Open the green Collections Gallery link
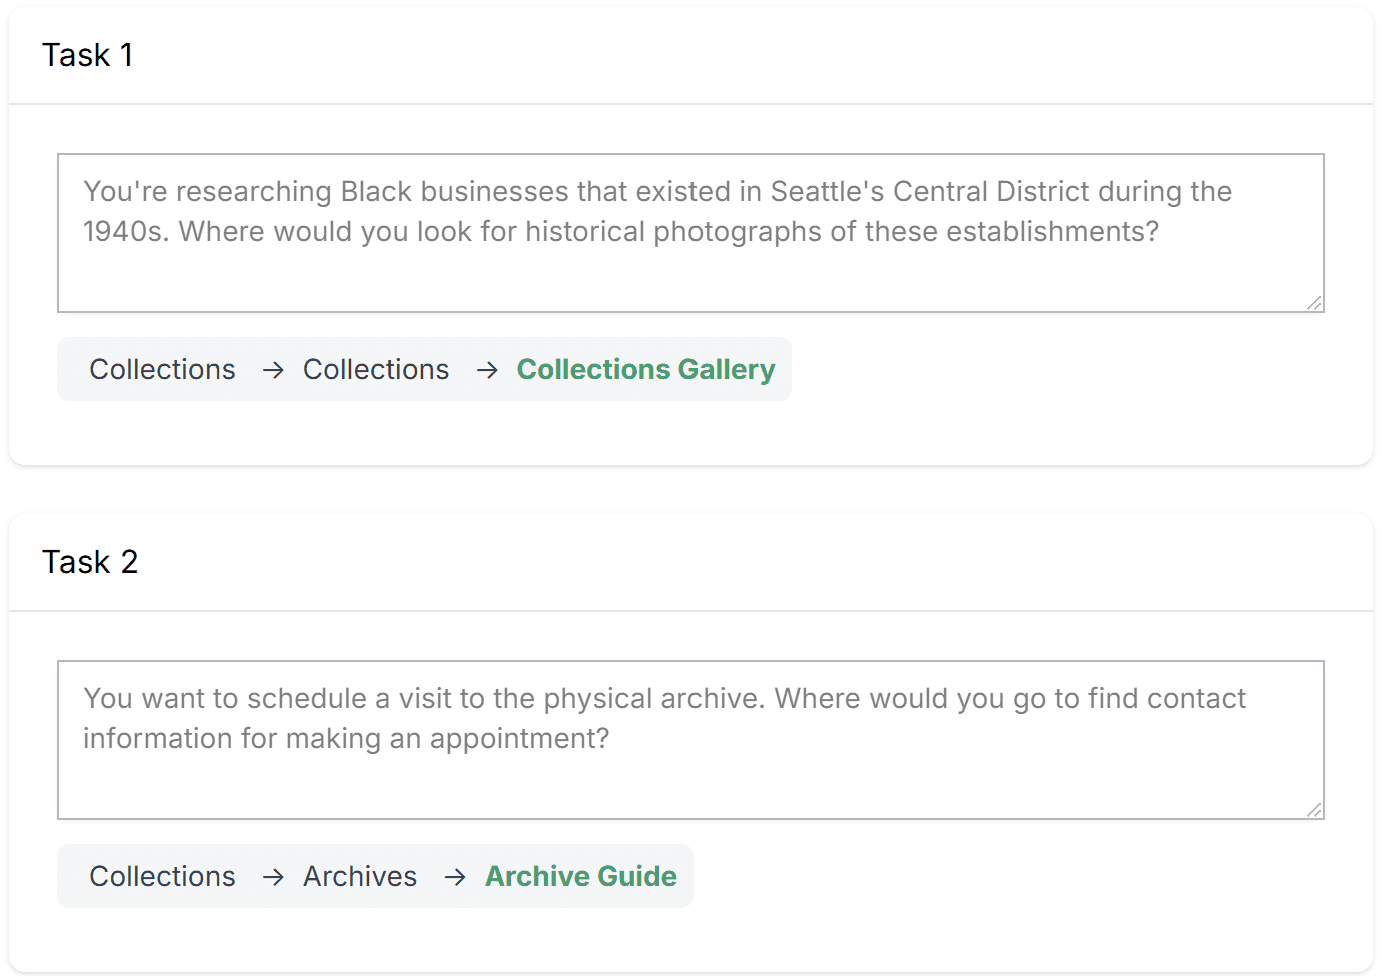 [x=646, y=370]
